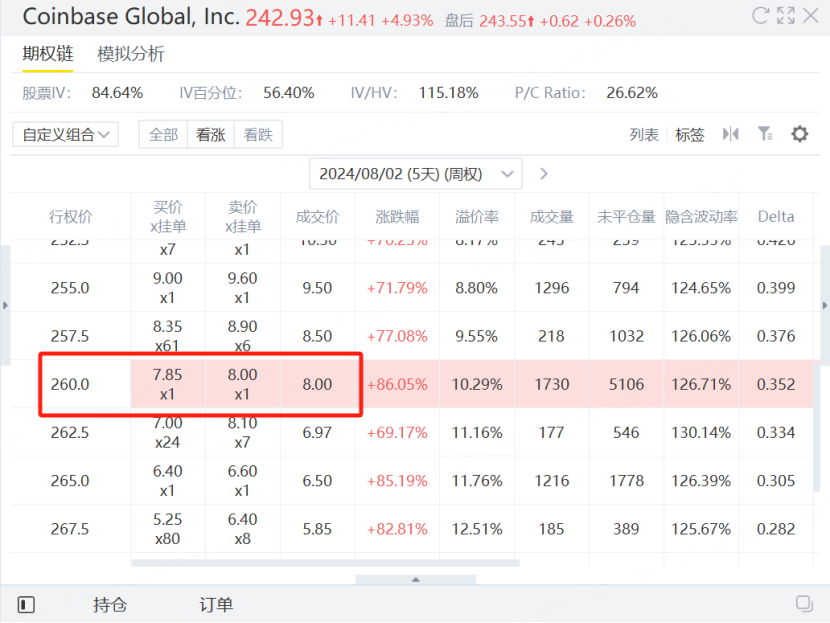This screenshot has width=830, height=623.
Task: Click bid 5.25 x80 in 267.5 row
Action: coord(167,529)
